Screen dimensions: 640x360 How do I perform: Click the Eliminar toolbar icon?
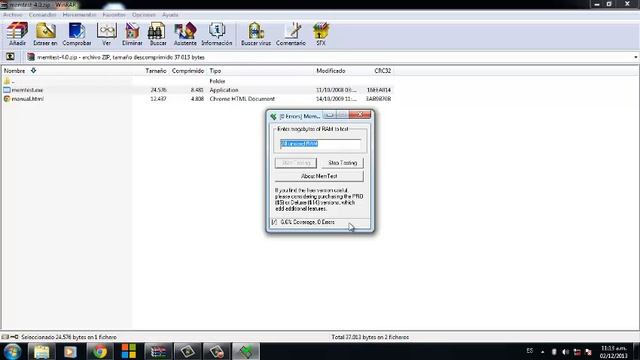pyautogui.click(x=132, y=34)
